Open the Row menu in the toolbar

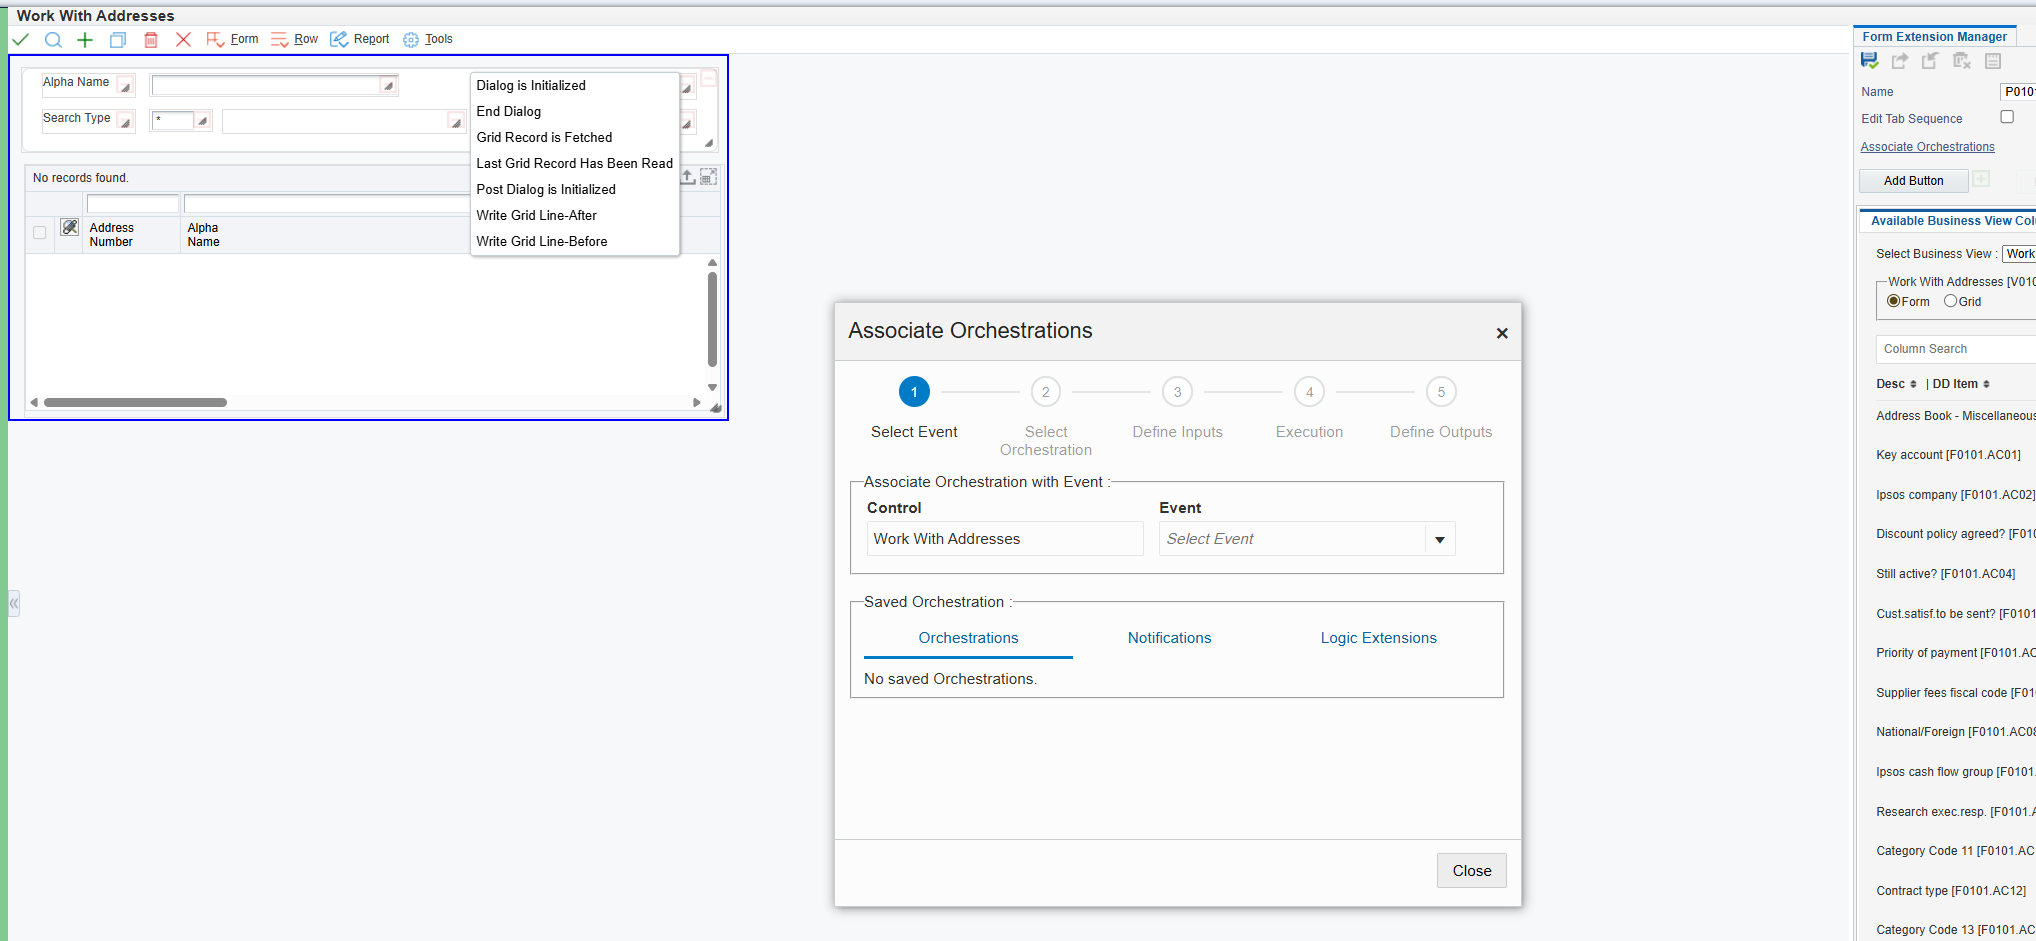(294, 39)
